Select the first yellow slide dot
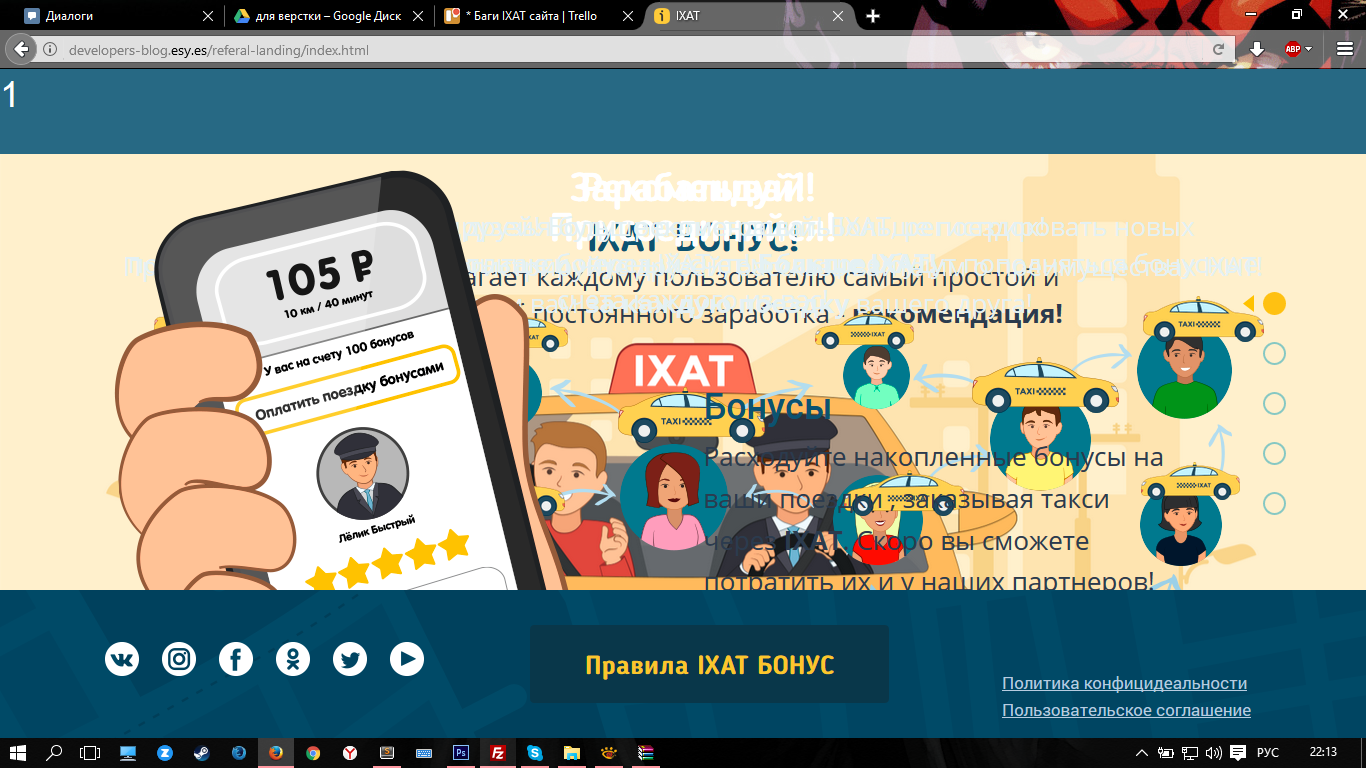 [x=1274, y=303]
